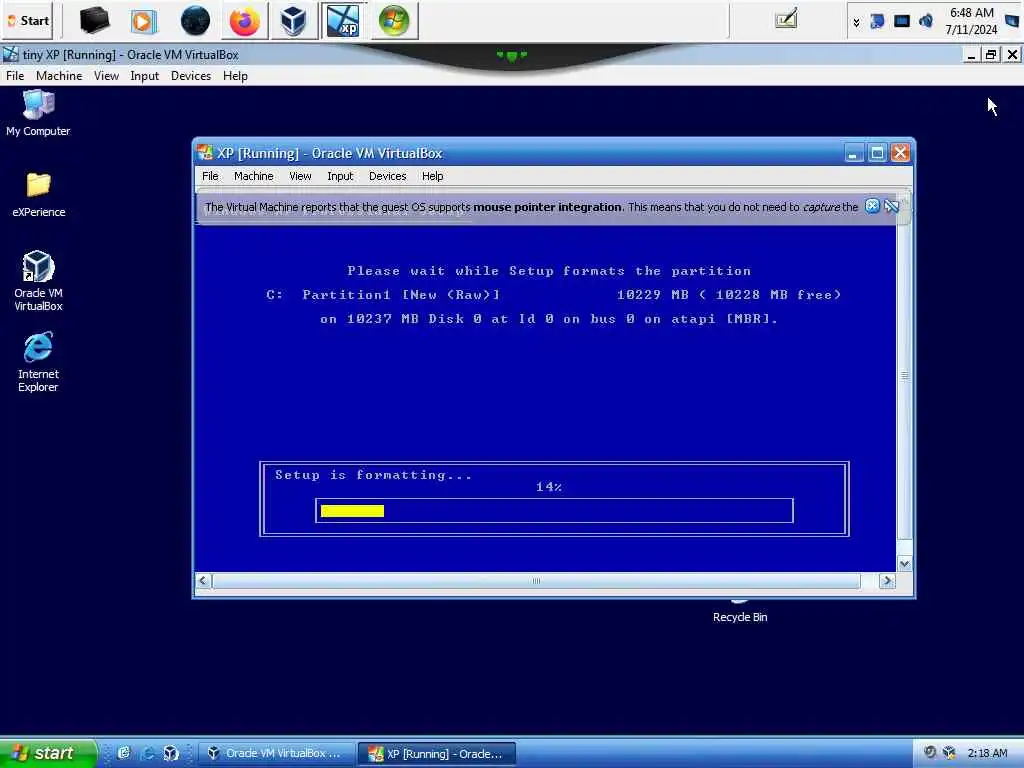
Task: Click the XP taskbar clock showing 2:18 AM
Action: tap(987, 753)
